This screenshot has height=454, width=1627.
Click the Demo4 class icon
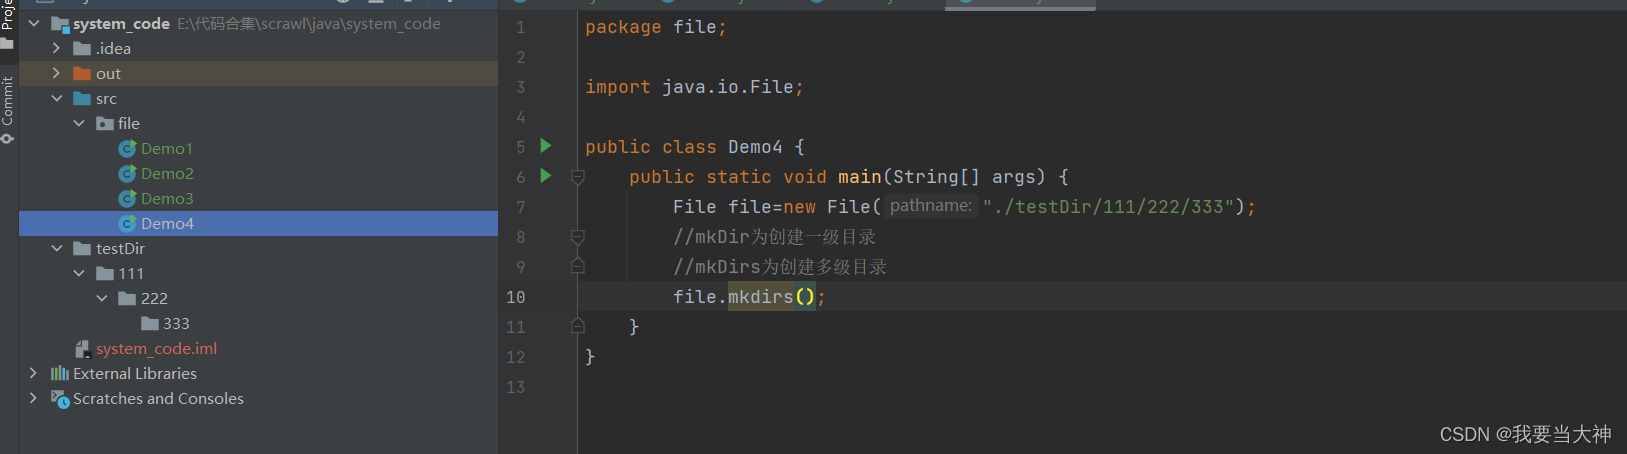click(127, 224)
